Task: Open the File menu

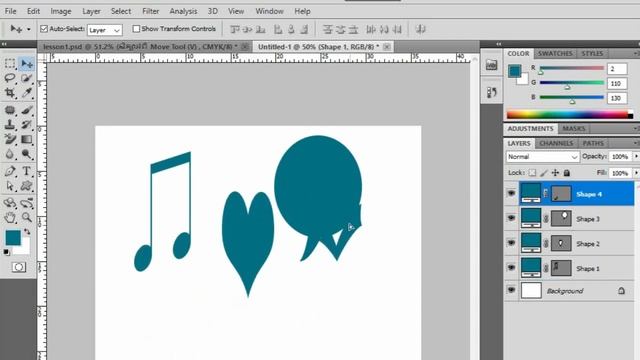Action: (x=10, y=11)
